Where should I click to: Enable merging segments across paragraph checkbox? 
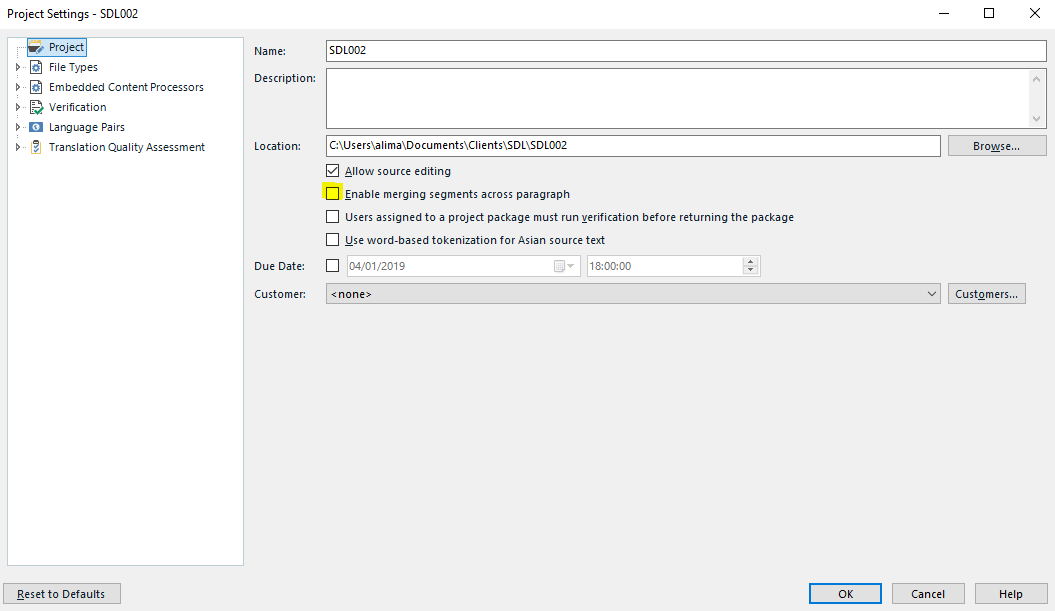point(332,194)
